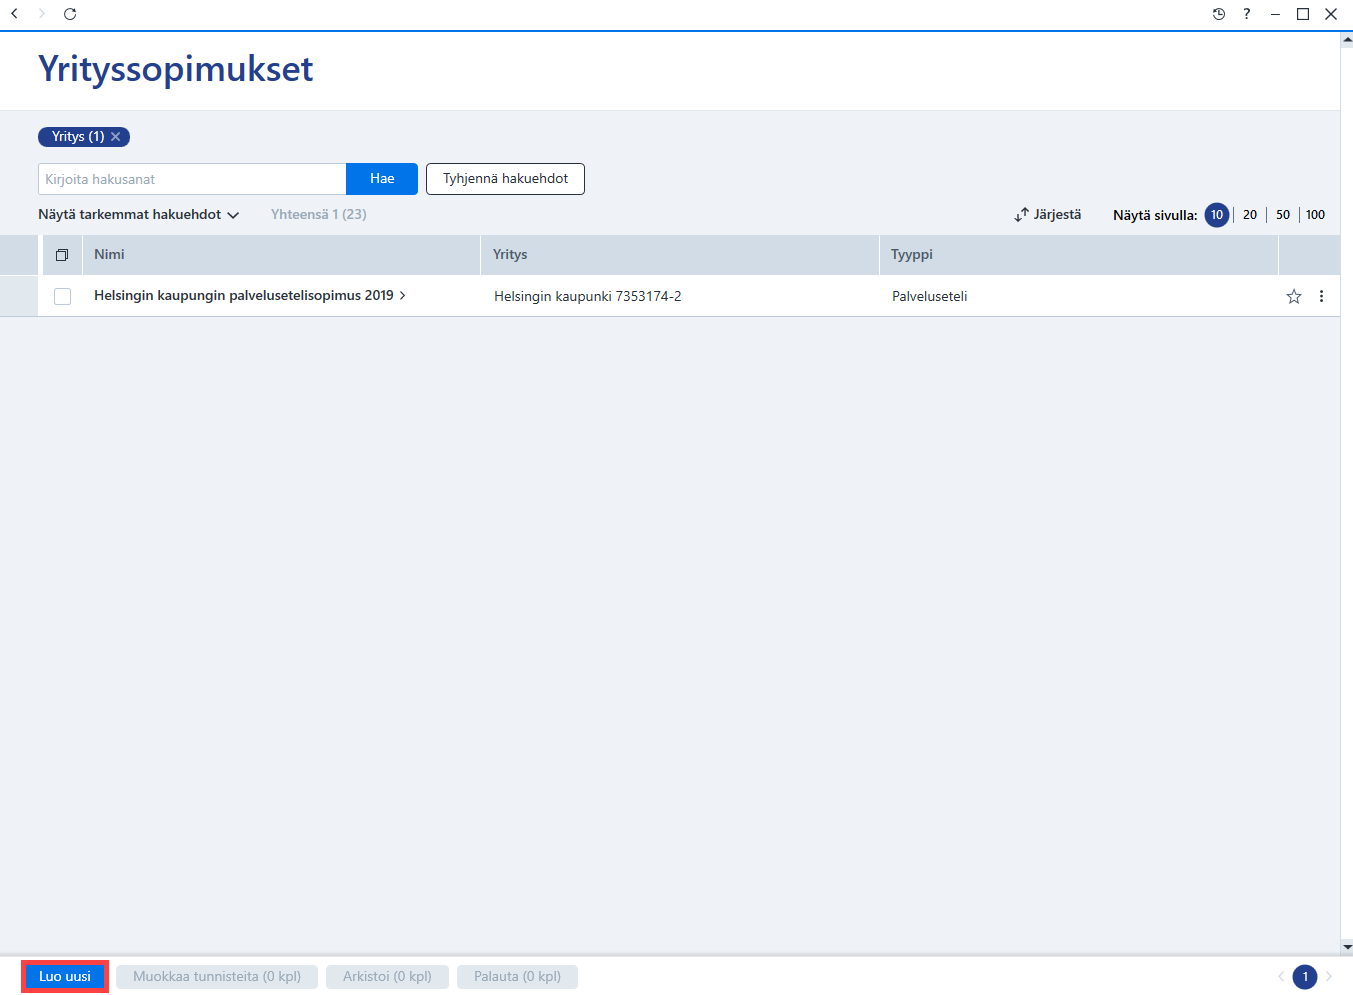Sort by the Tyyppi column header
Viewport: 1353px width, 995px height.
click(912, 255)
